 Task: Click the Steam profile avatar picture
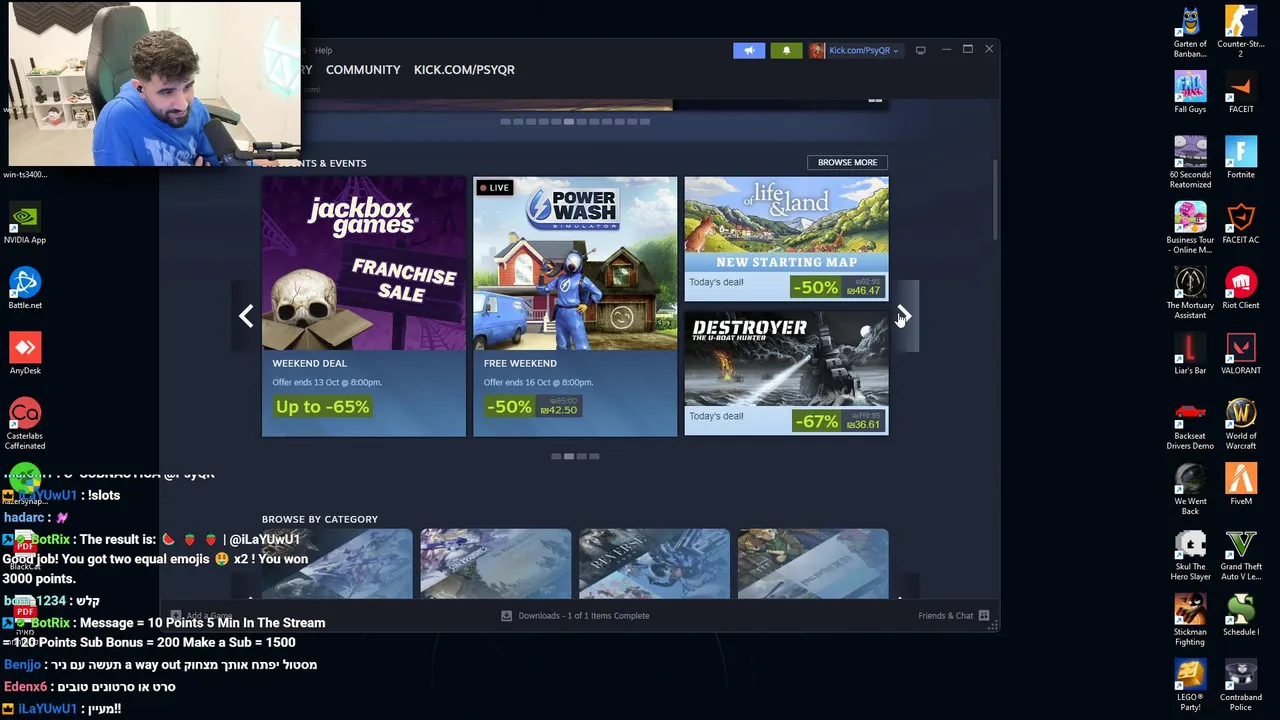pos(817,50)
